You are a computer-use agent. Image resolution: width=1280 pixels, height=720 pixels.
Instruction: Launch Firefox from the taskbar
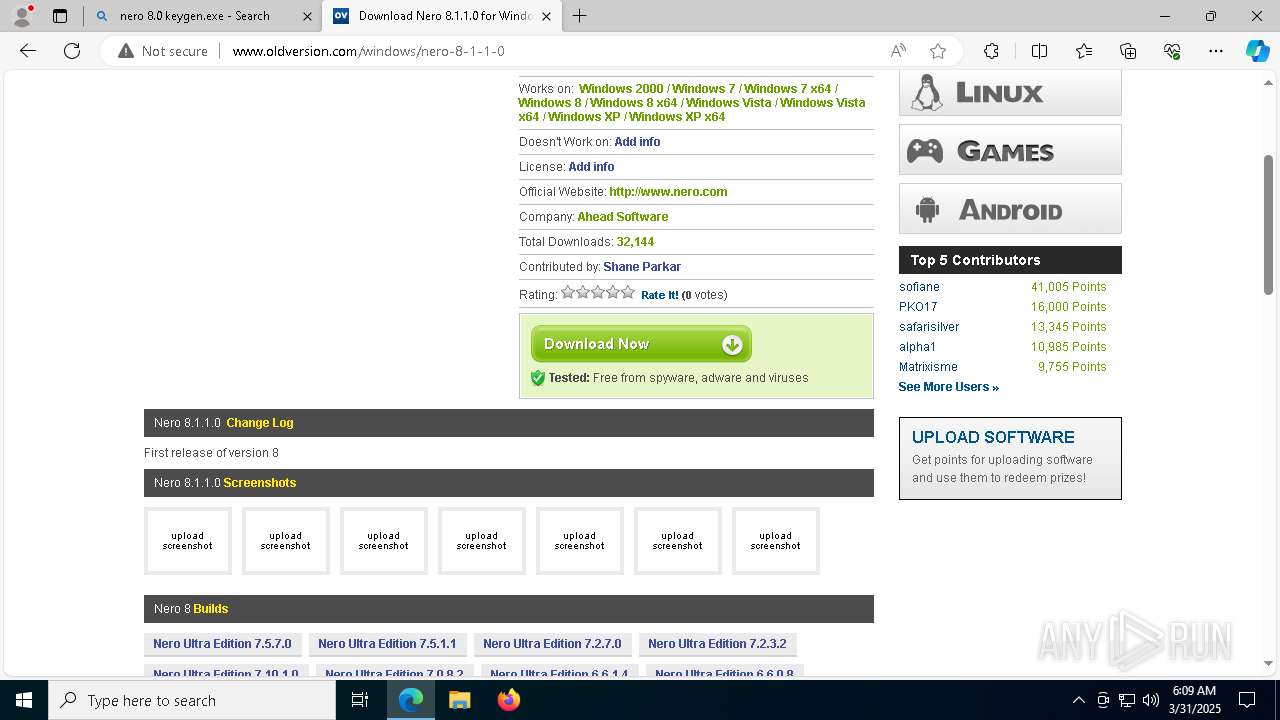[x=509, y=700]
